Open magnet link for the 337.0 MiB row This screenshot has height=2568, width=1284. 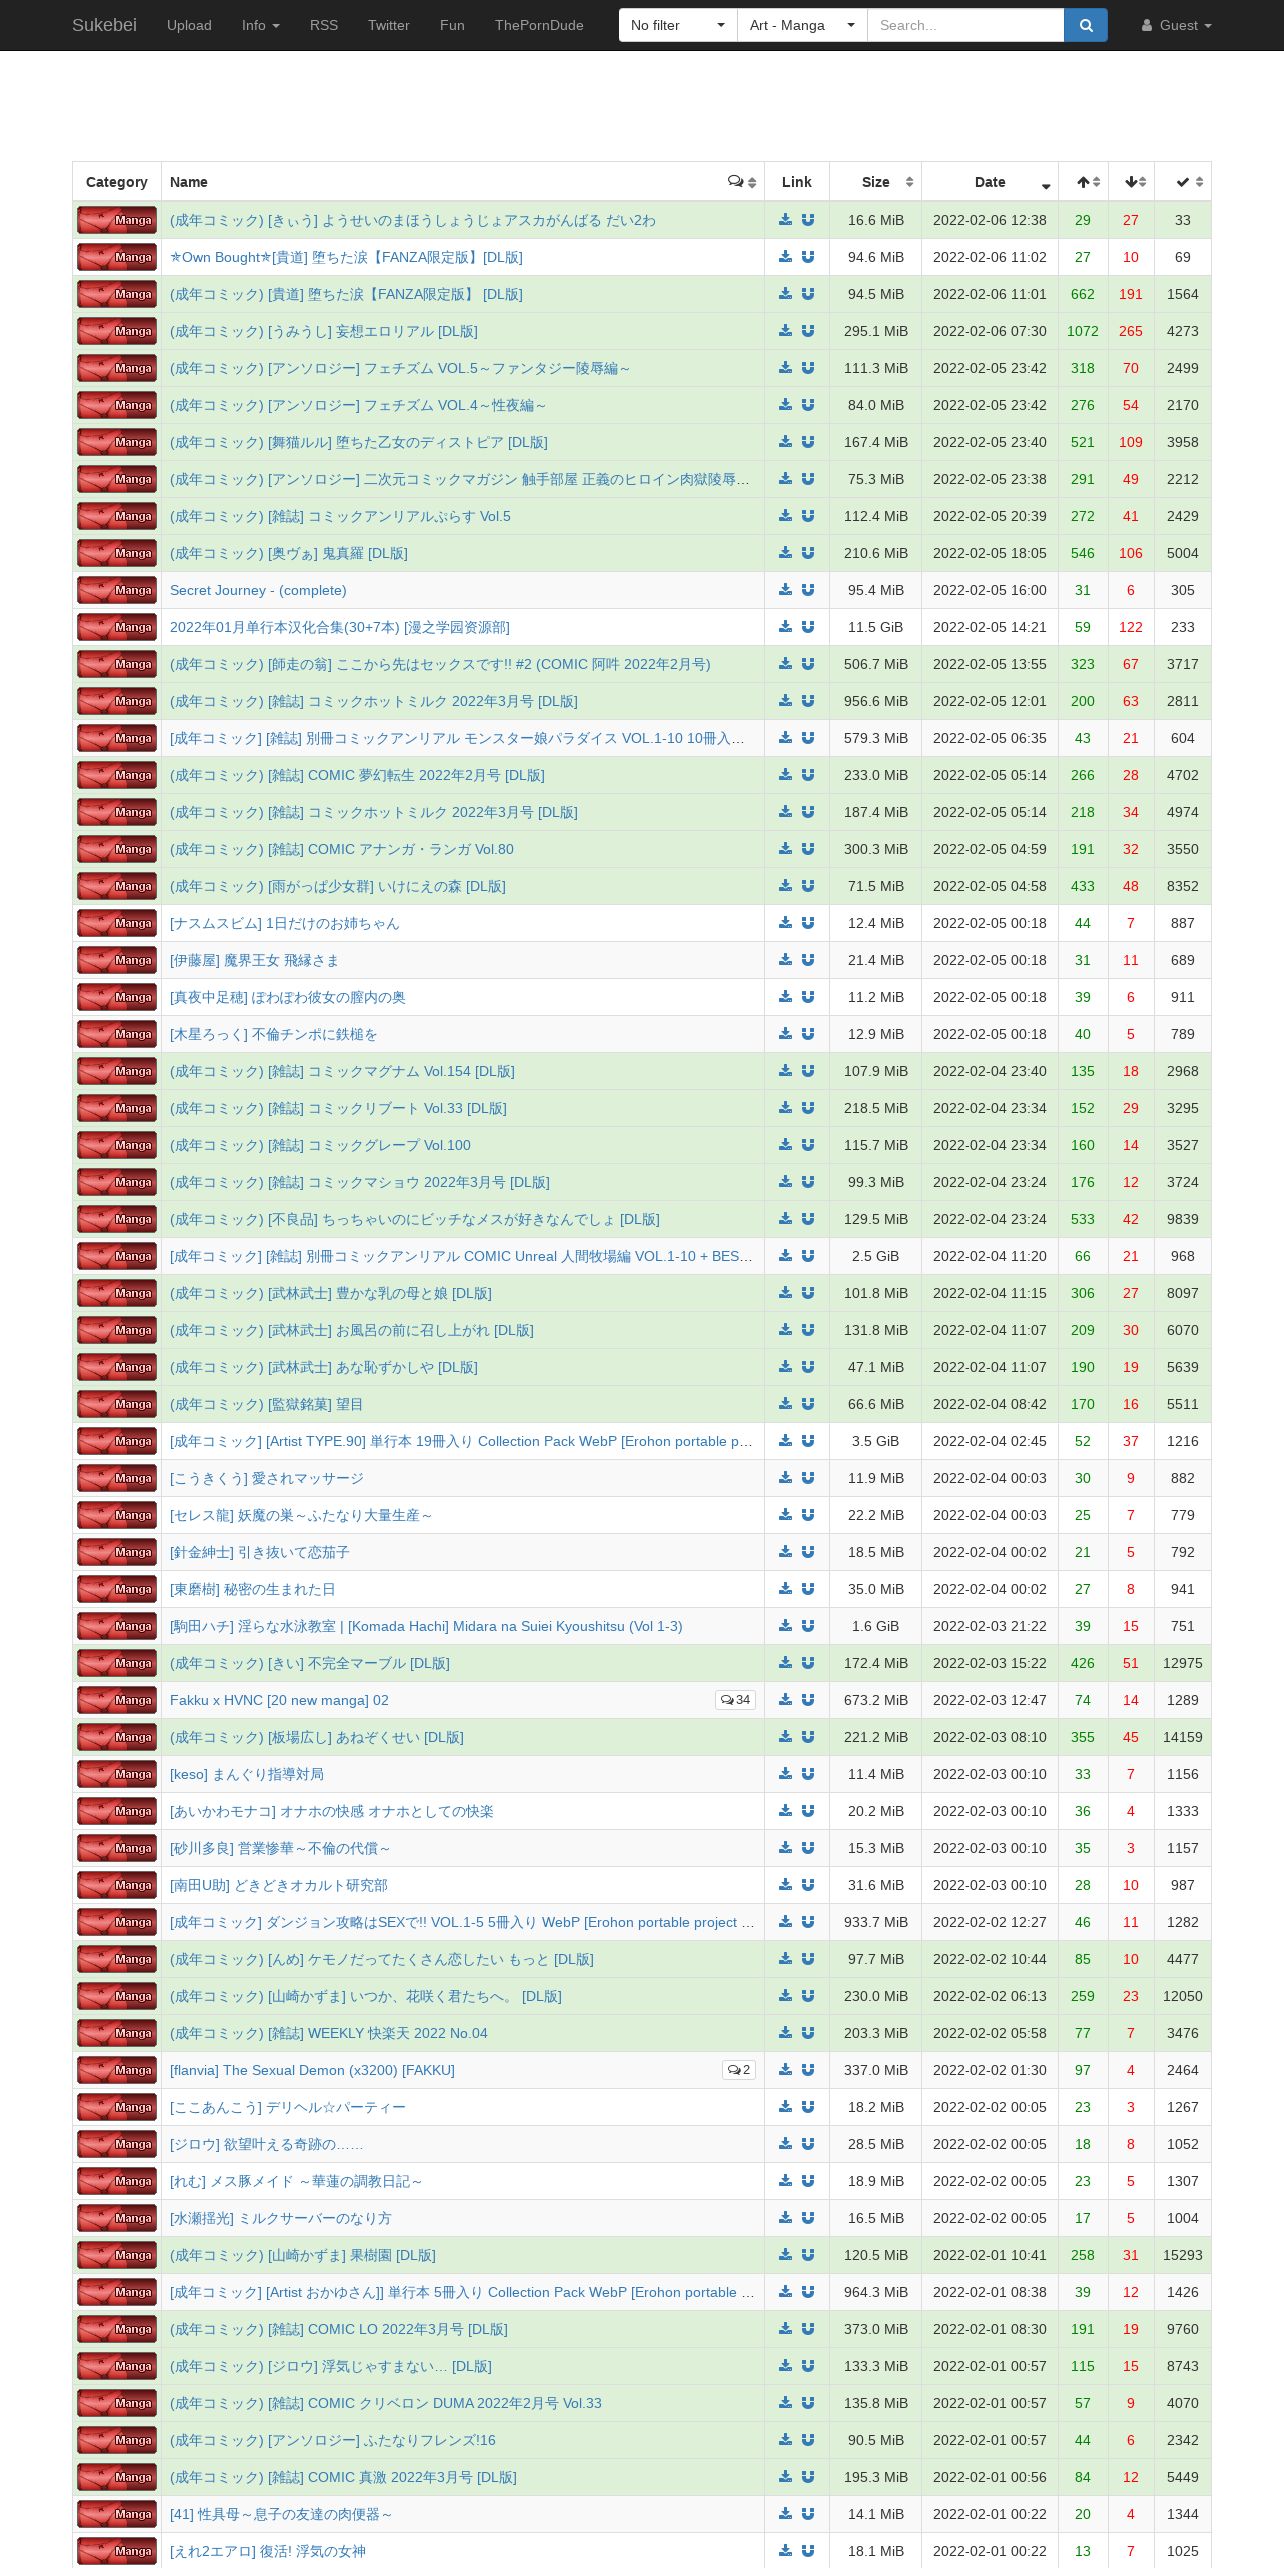[808, 2070]
